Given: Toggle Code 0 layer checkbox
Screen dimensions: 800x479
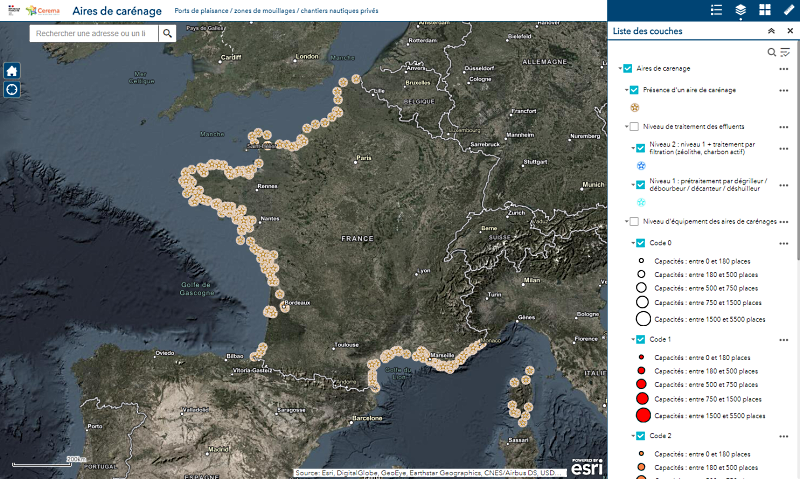Looking at the screenshot, I should point(641,243).
